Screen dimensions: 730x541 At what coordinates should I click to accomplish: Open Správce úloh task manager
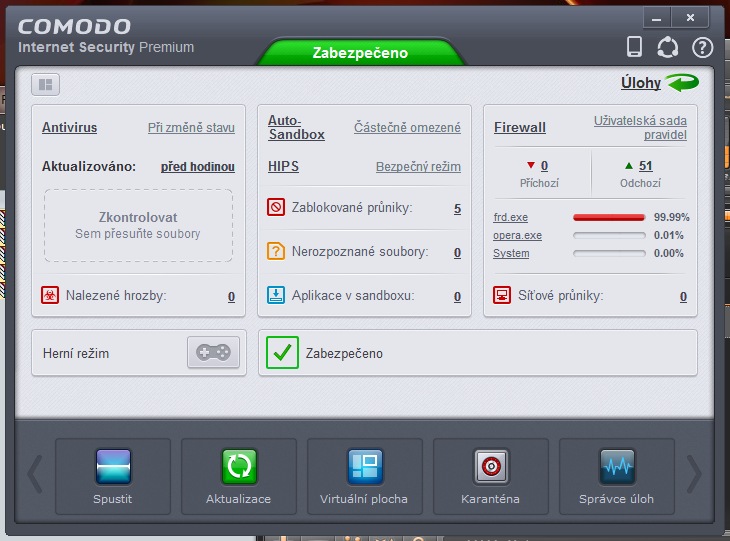[x=616, y=468]
